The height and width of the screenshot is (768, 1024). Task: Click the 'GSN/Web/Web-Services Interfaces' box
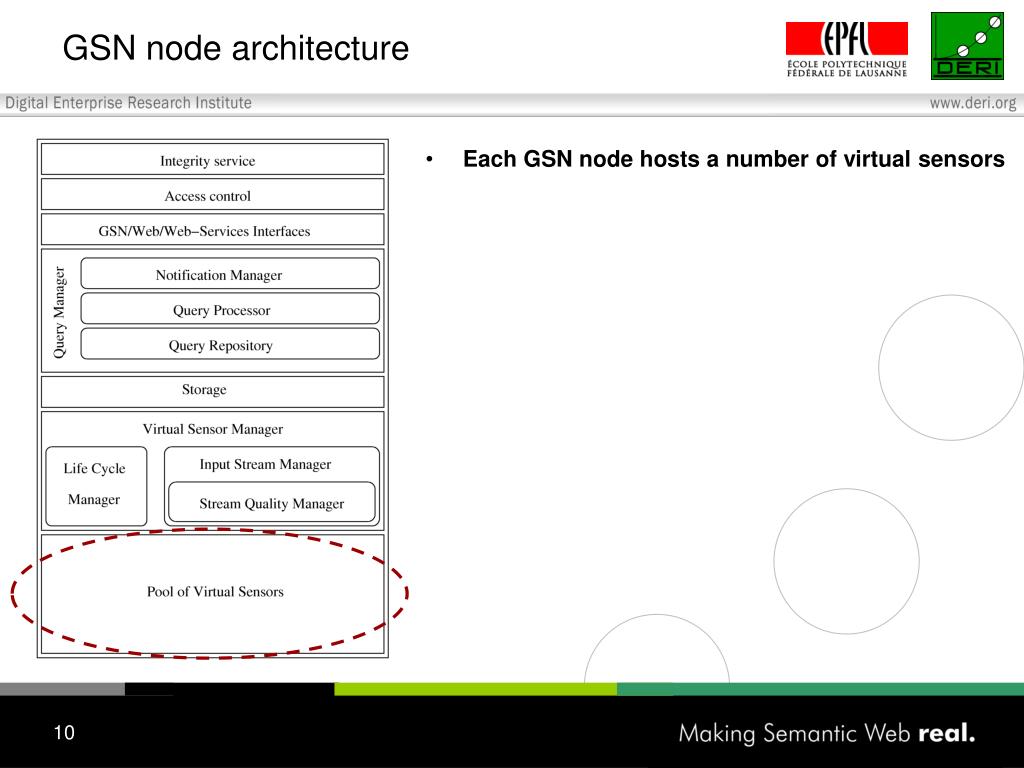pyautogui.click(x=213, y=230)
